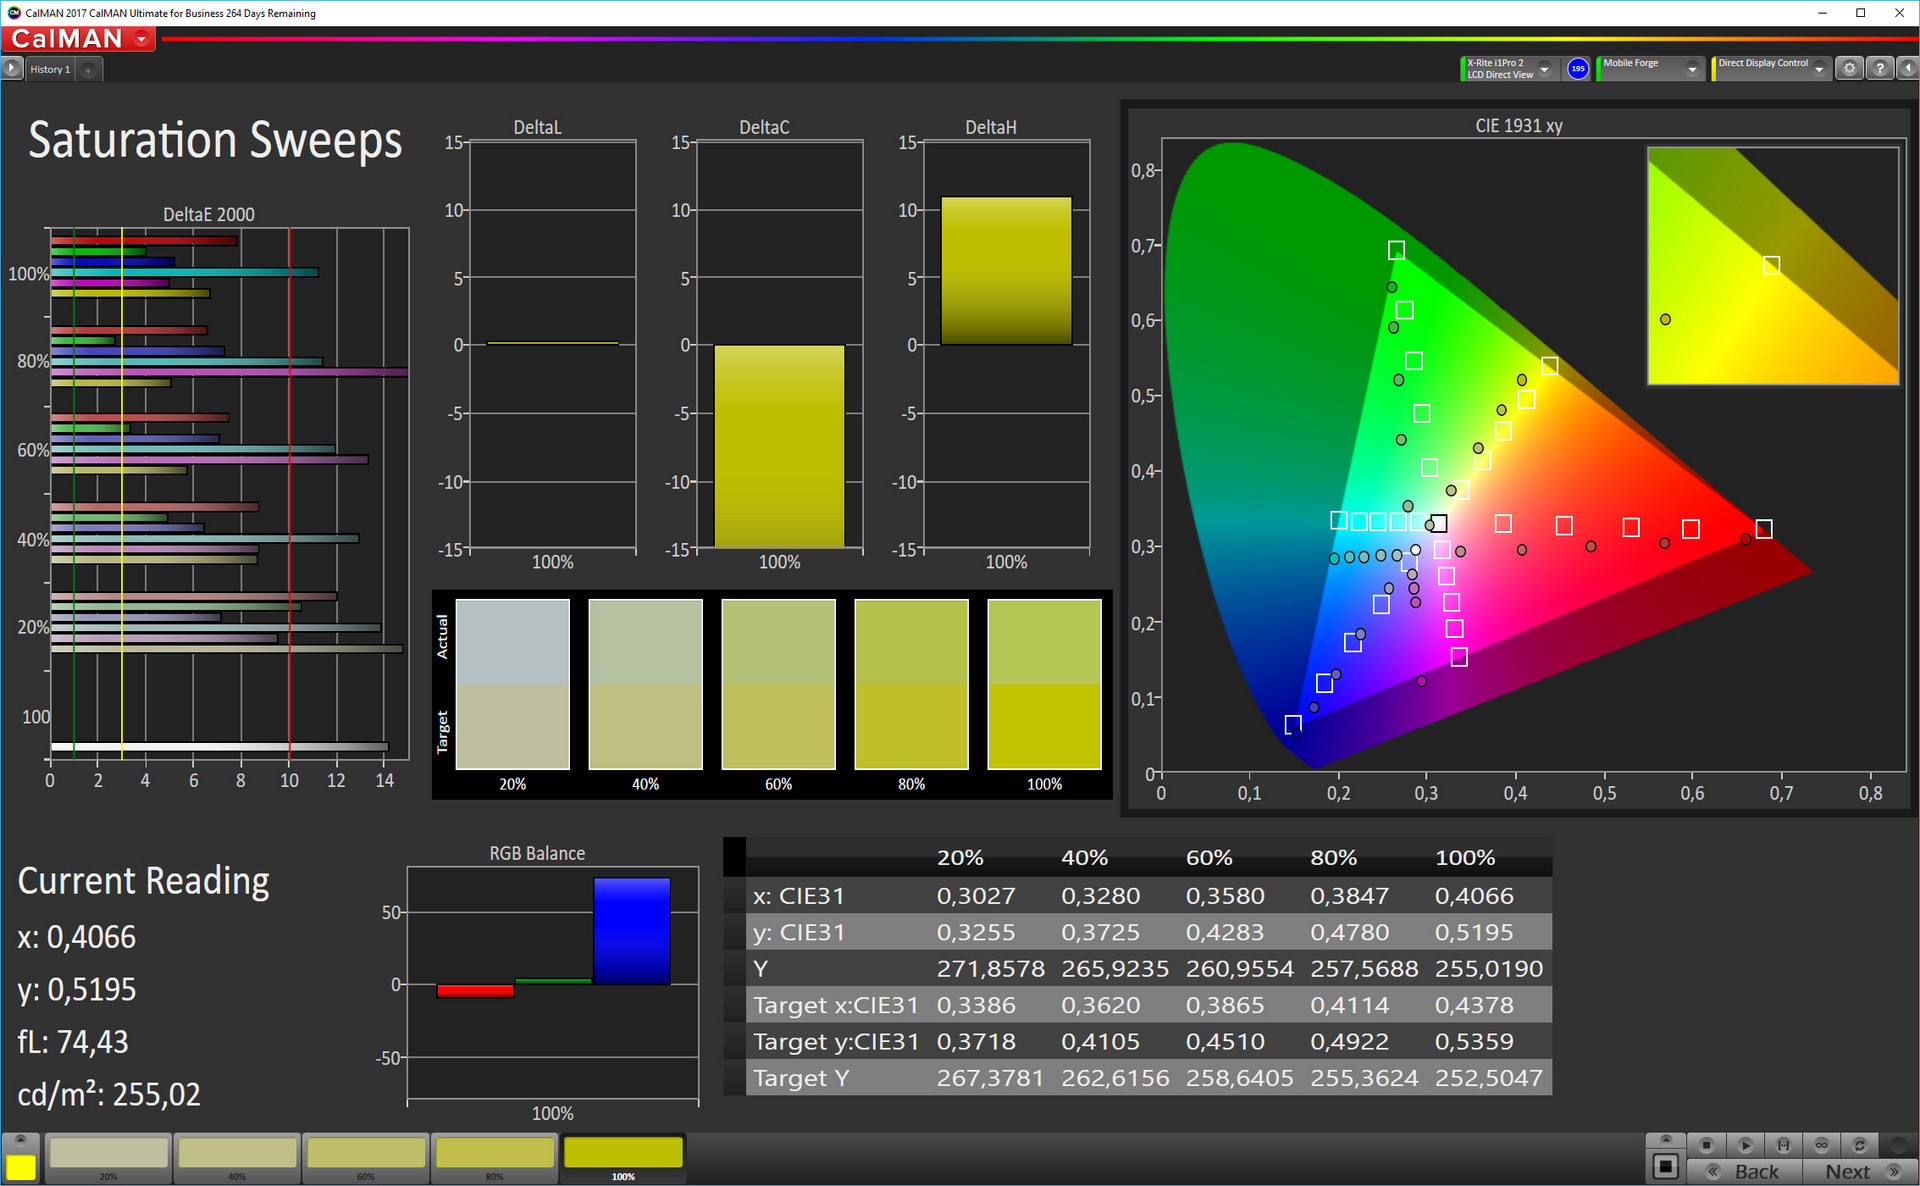Click the blue 195 meter indicator
Image resolution: width=1920 pixels, height=1186 pixels.
[1578, 69]
